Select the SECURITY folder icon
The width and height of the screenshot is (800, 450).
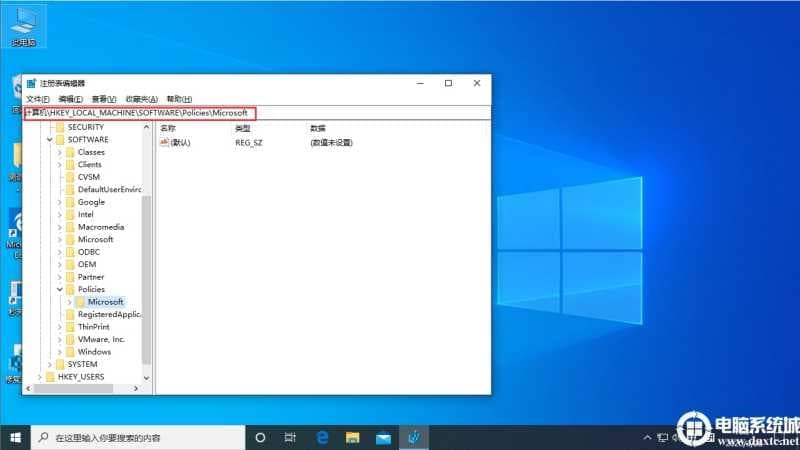(60, 127)
